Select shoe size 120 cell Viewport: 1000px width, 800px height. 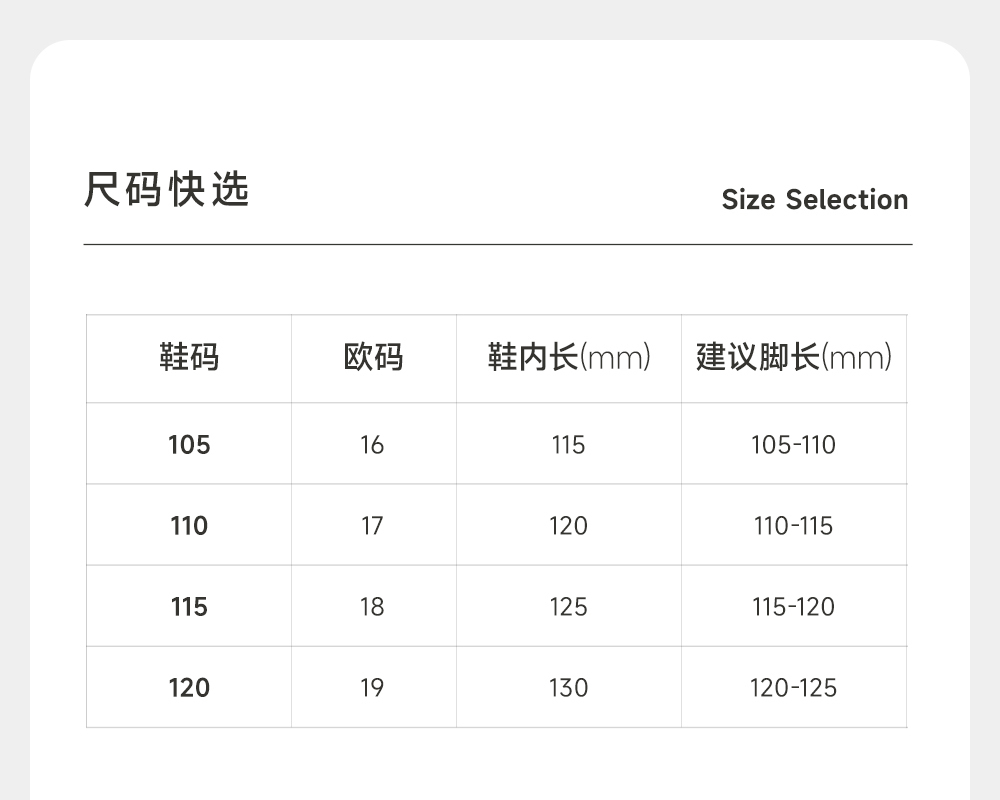[x=189, y=688]
